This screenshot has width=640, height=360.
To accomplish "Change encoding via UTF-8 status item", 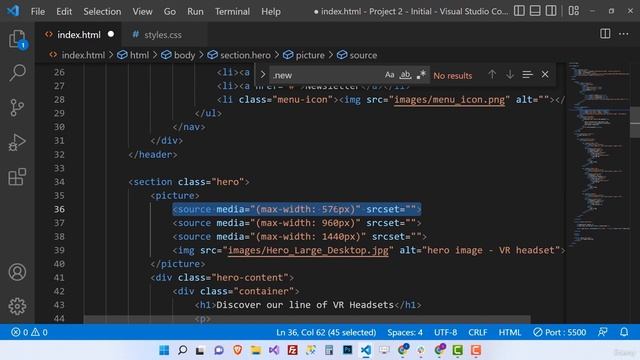I will coord(445,332).
